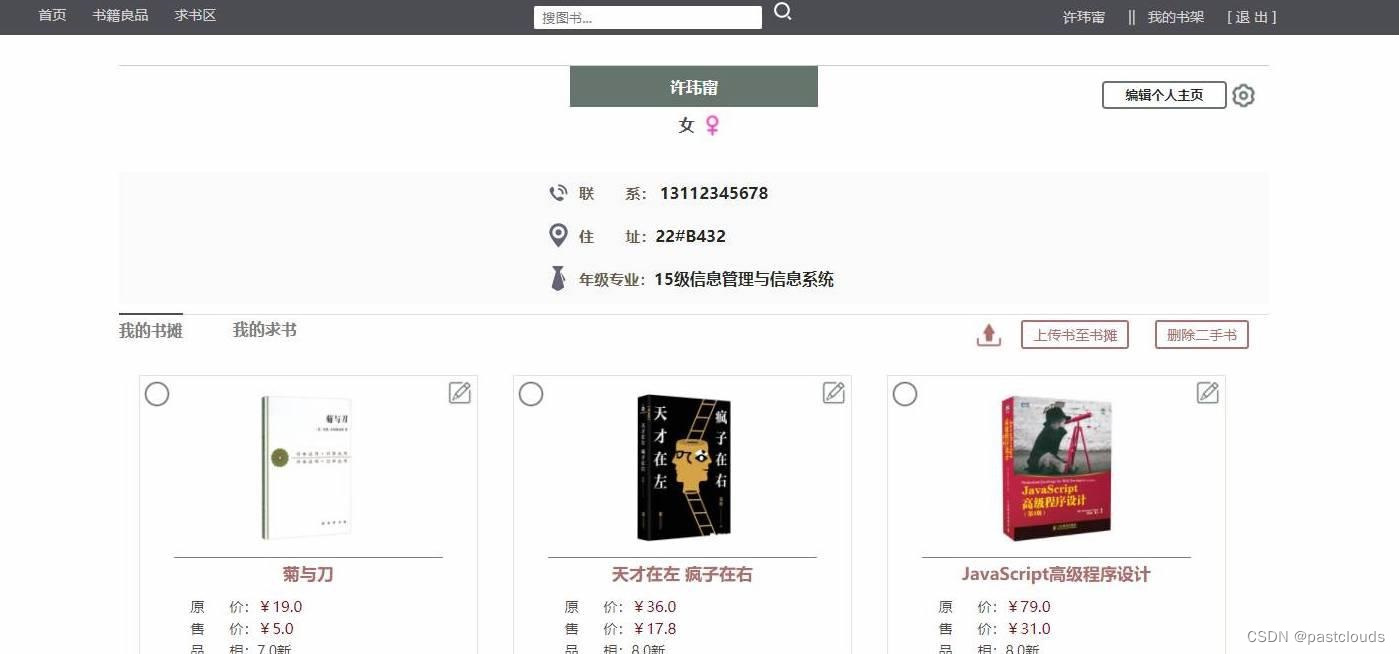Open 书籍良品 in the top navigation
Image resolution: width=1400 pixels, height=654 pixels.
click(x=121, y=16)
